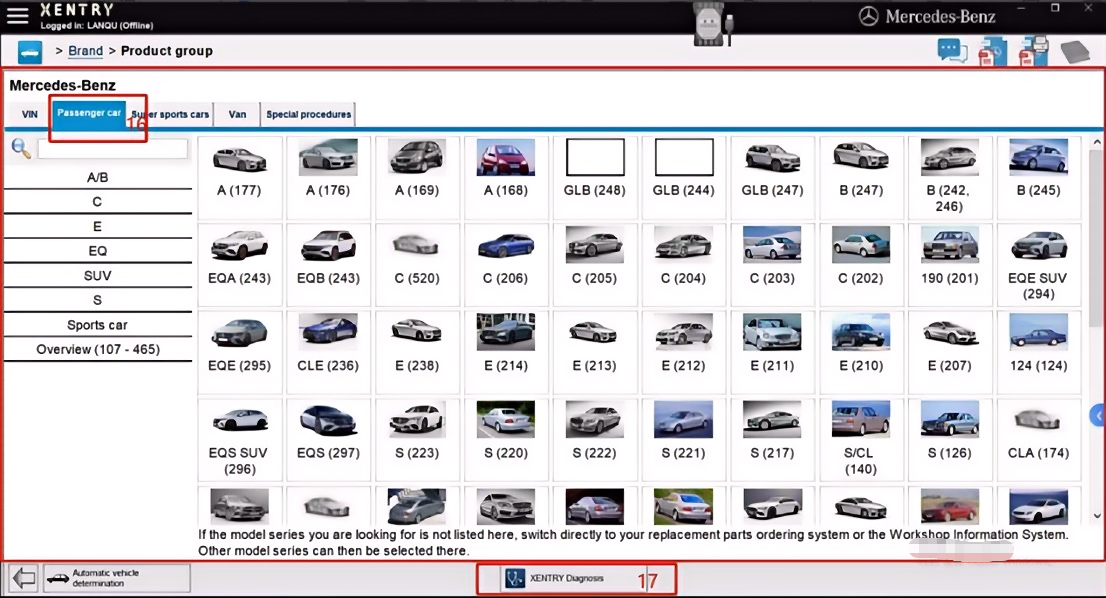Open the chat messages icon

click(x=951, y=51)
